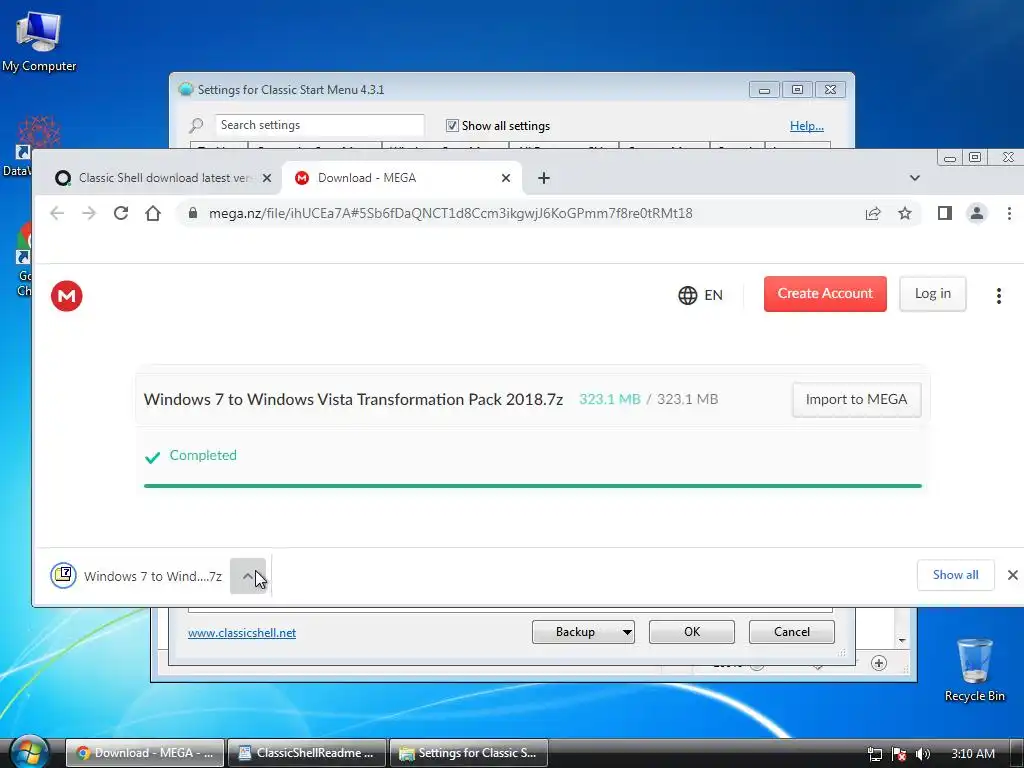This screenshot has width=1024, height=768.
Task: Click the Windows 7 to Windows Vista Transformation Pack filename
Action: [x=353, y=400]
